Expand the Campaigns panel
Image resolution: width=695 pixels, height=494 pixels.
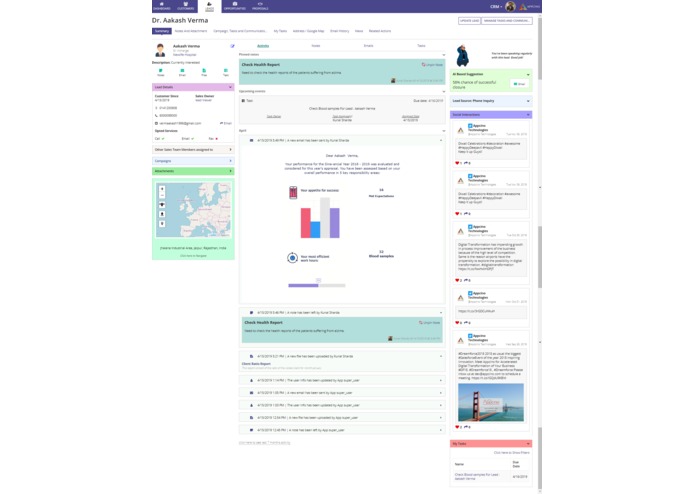[x=230, y=161]
